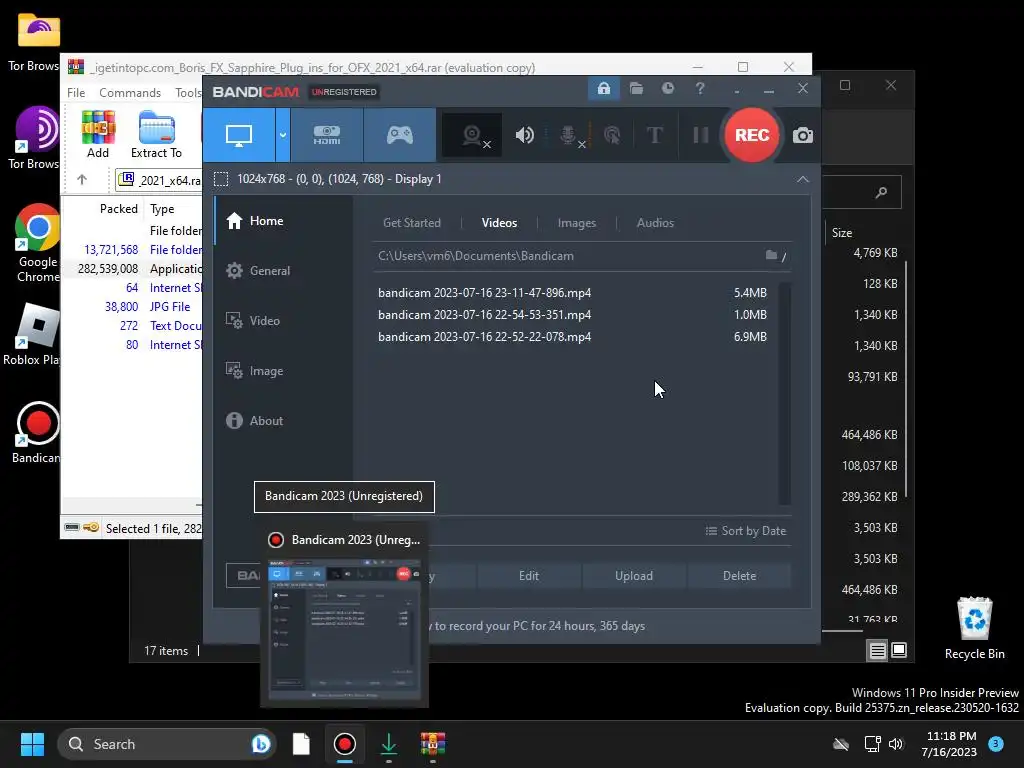Image resolution: width=1024 pixels, height=768 pixels.
Task: Select bandicam 2023-07-16 23-11-47-896.mp4
Action: 572,293
